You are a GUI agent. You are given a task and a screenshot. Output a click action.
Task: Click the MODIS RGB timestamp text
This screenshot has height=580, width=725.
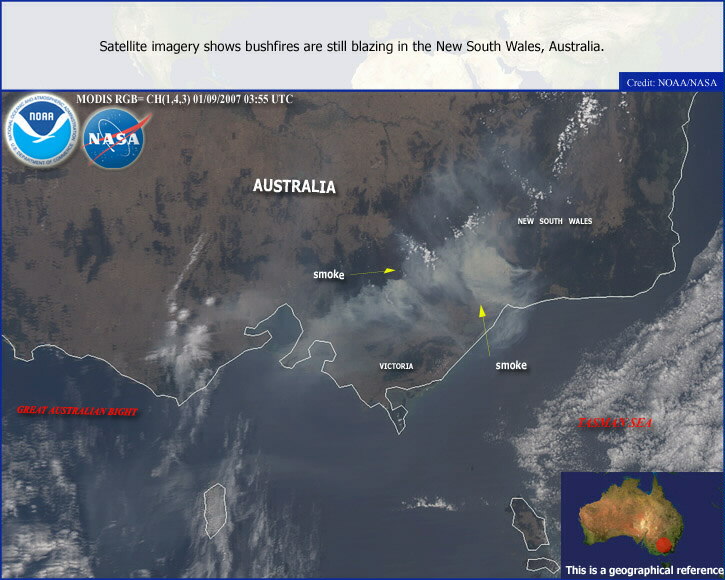[184, 99]
